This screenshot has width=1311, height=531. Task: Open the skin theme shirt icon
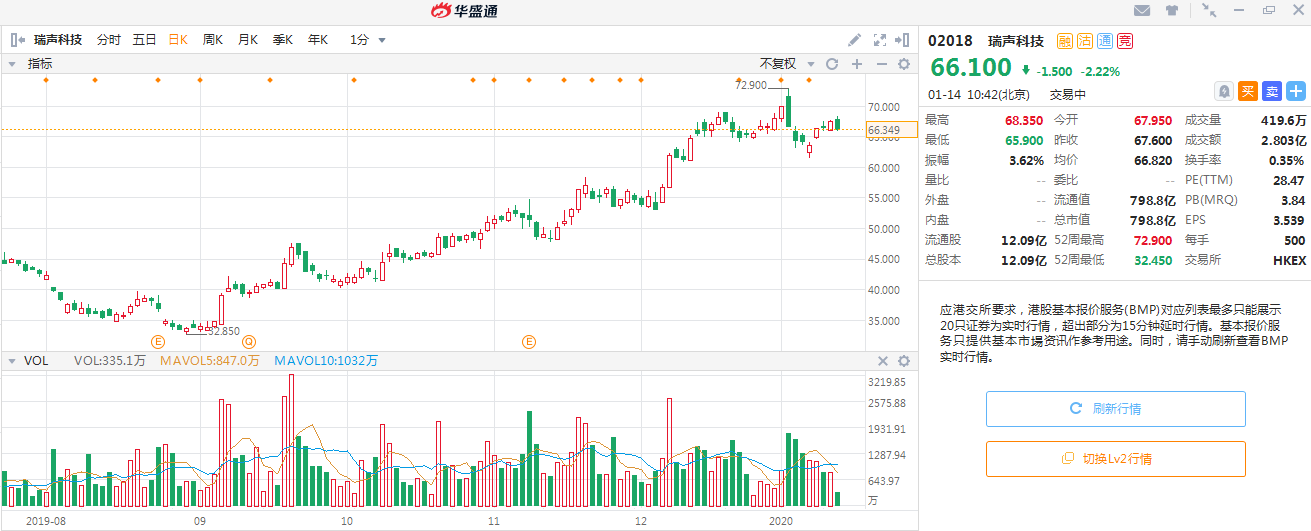point(1172,11)
